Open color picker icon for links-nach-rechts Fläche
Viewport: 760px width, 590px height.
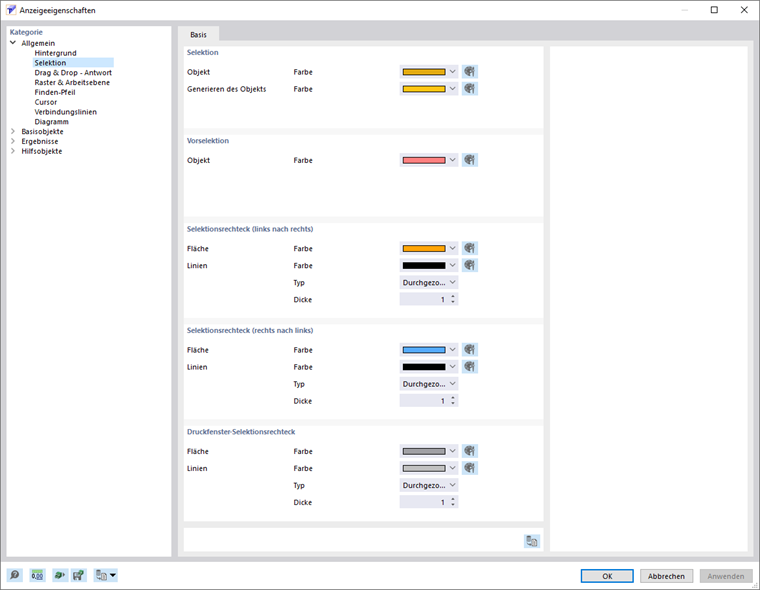(470, 248)
